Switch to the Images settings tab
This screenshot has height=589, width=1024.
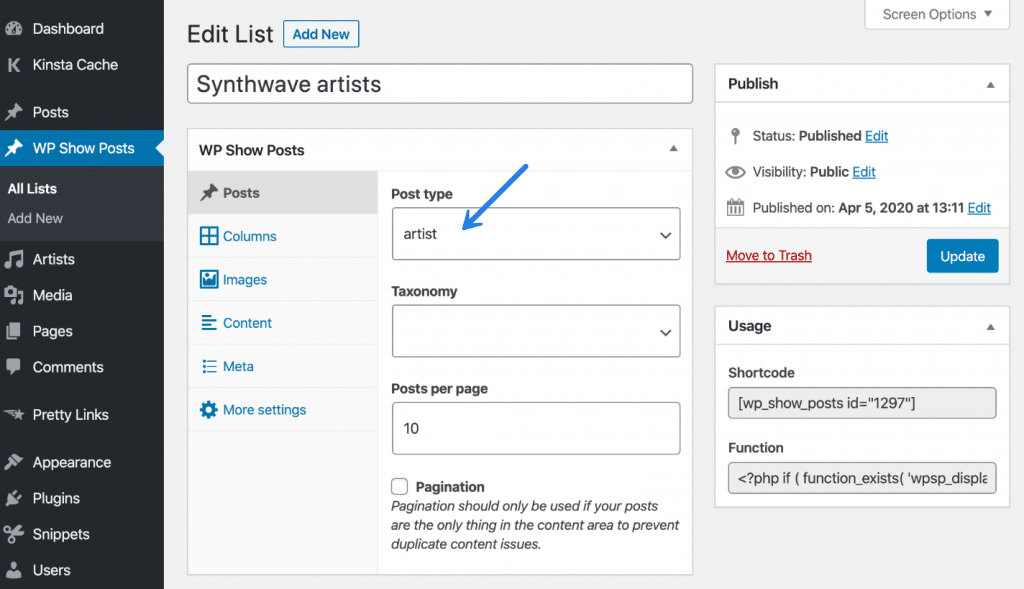click(283, 279)
